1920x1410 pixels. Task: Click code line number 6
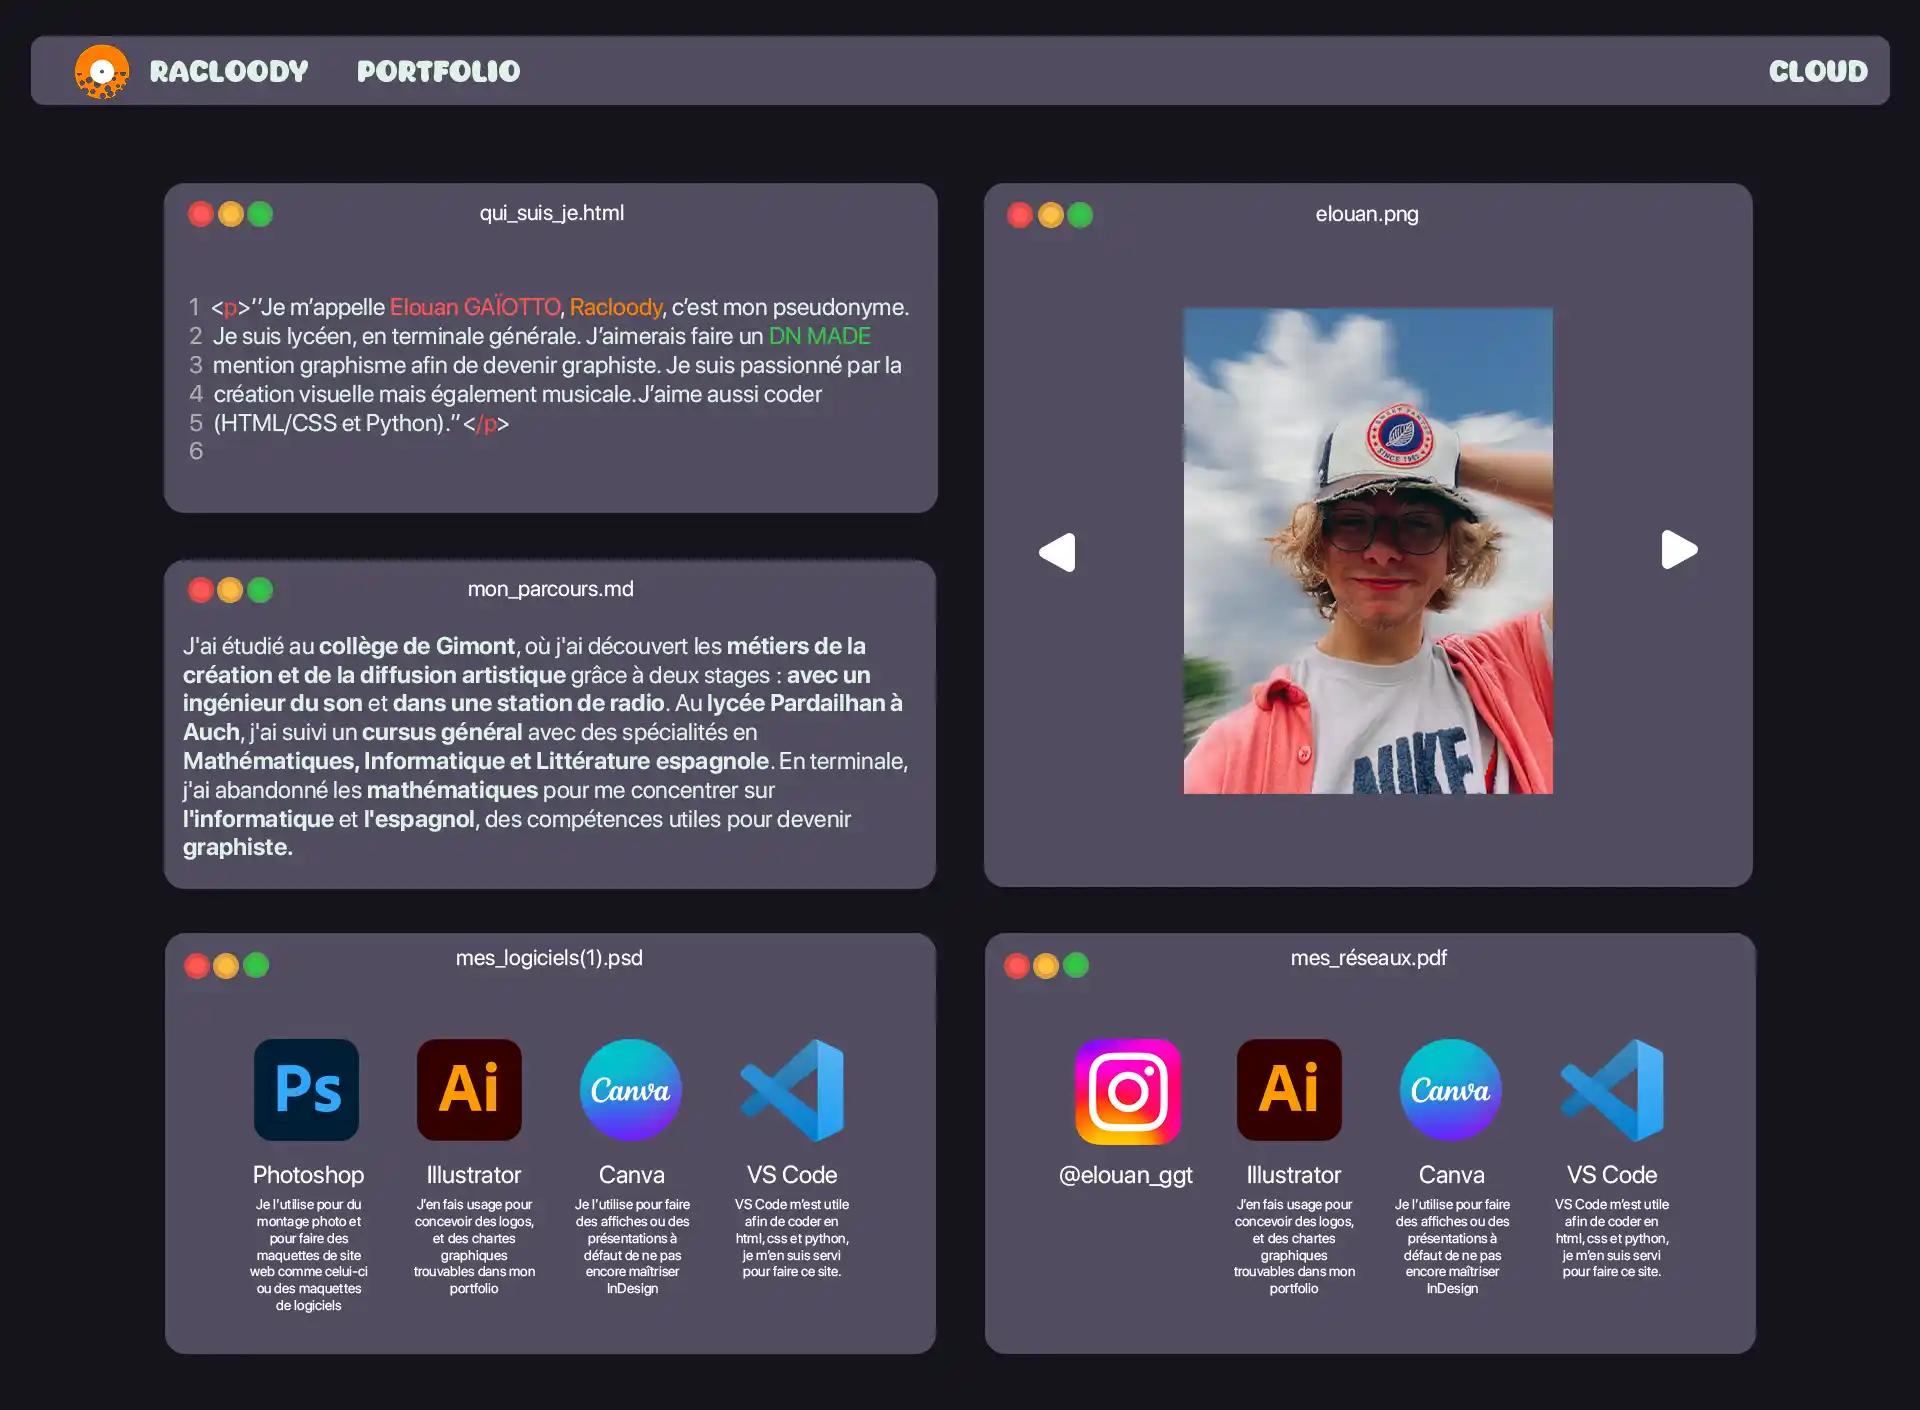(x=196, y=451)
